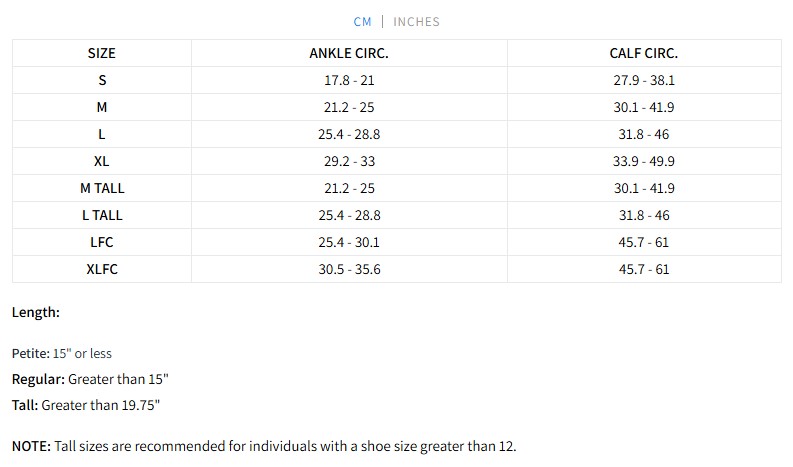Click ankle value 25.4 - 30.1
Viewport: 793px width, 467px height.
[x=349, y=242]
